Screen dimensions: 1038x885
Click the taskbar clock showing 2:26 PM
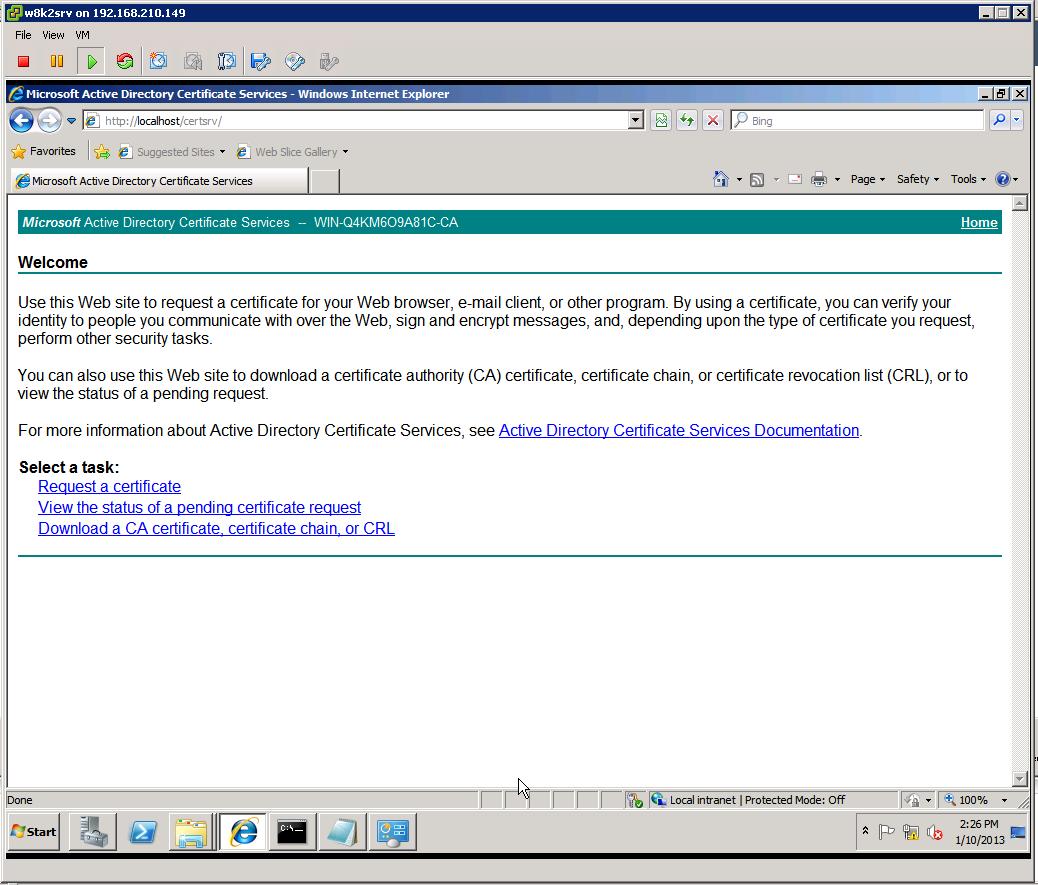pos(979,832)
